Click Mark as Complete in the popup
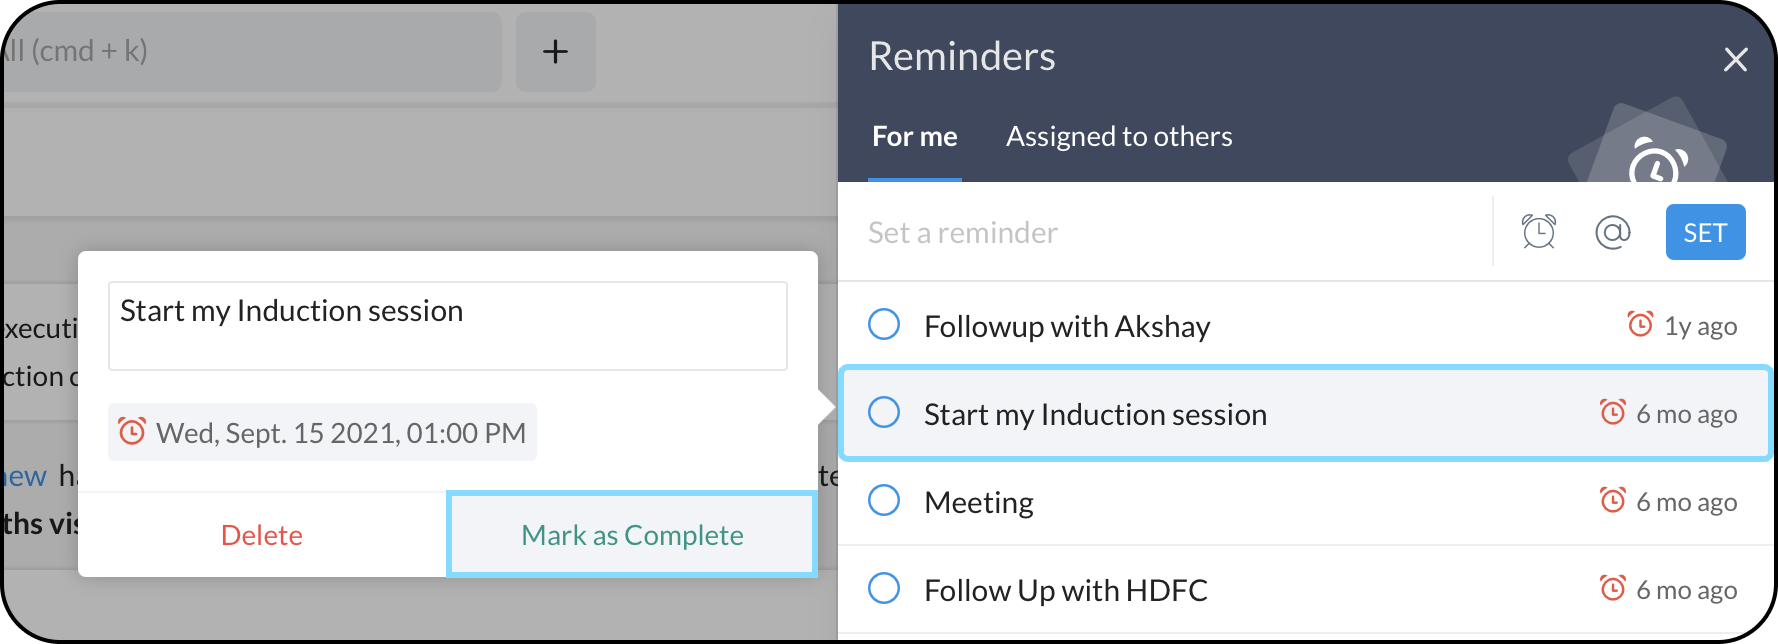 click(x=632, y=535)
